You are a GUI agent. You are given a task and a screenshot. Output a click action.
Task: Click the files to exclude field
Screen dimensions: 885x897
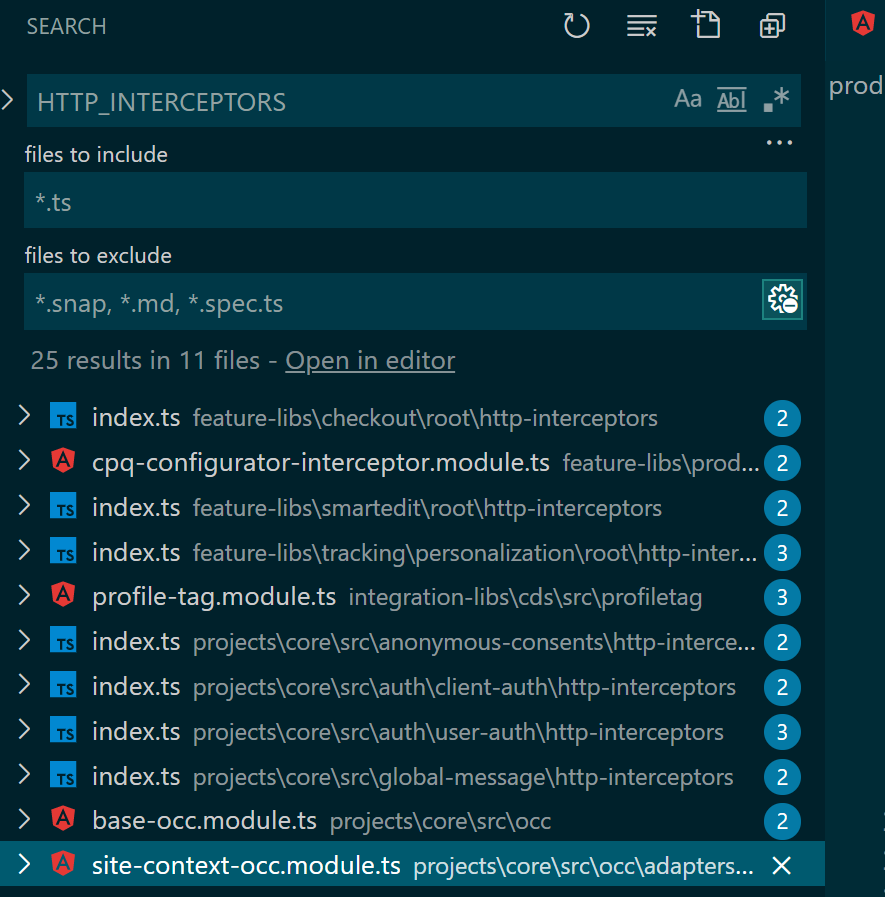click(x=390, y=302)
